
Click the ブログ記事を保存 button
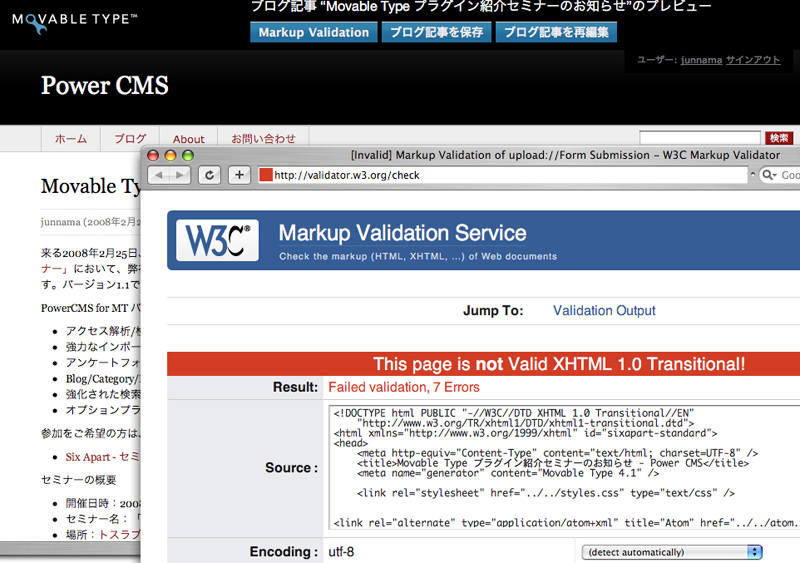(436, 32)
